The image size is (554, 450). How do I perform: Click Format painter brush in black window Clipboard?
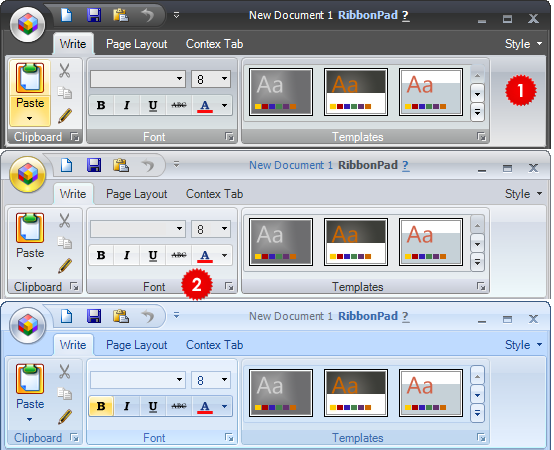pyautogui.click(x=65, y=116)
